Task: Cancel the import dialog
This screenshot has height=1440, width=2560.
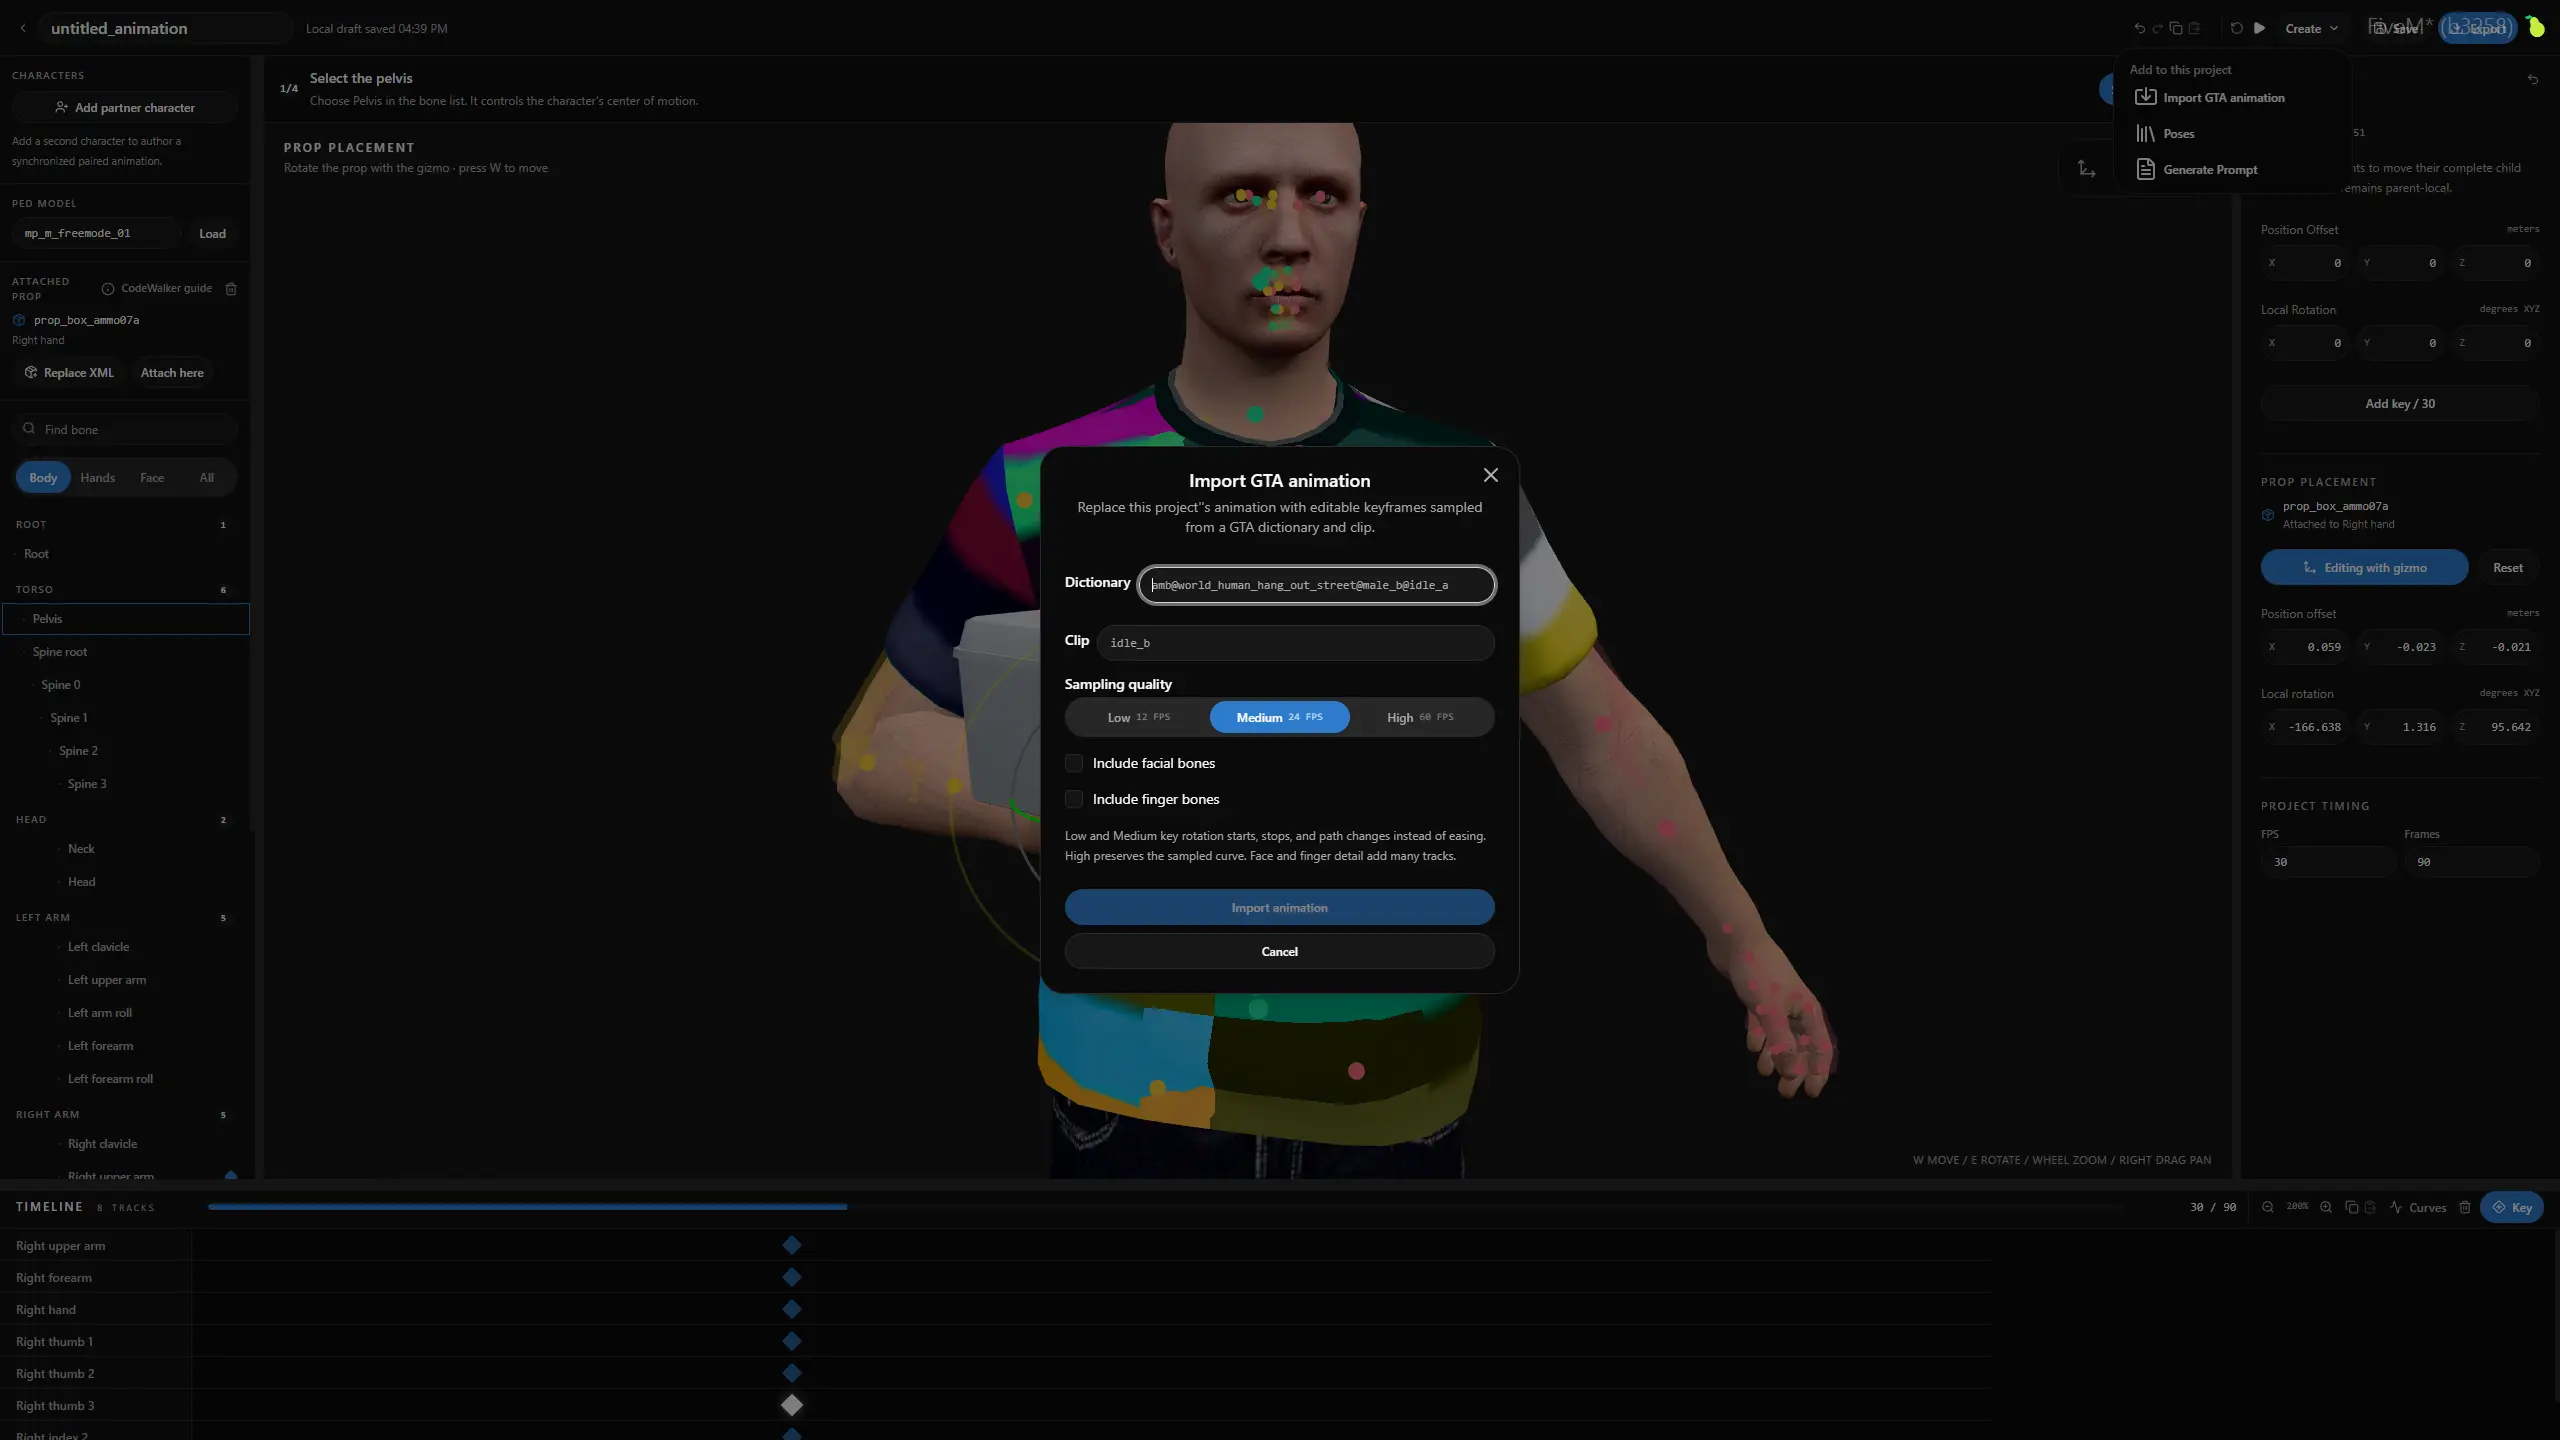Action: [1279, 951]
